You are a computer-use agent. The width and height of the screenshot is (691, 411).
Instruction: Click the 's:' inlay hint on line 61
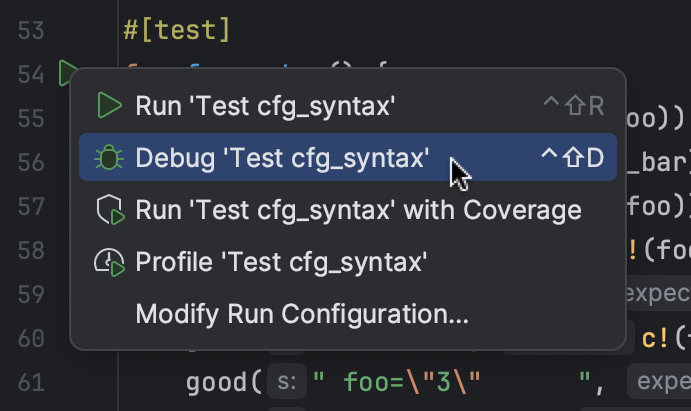[286, 382]
